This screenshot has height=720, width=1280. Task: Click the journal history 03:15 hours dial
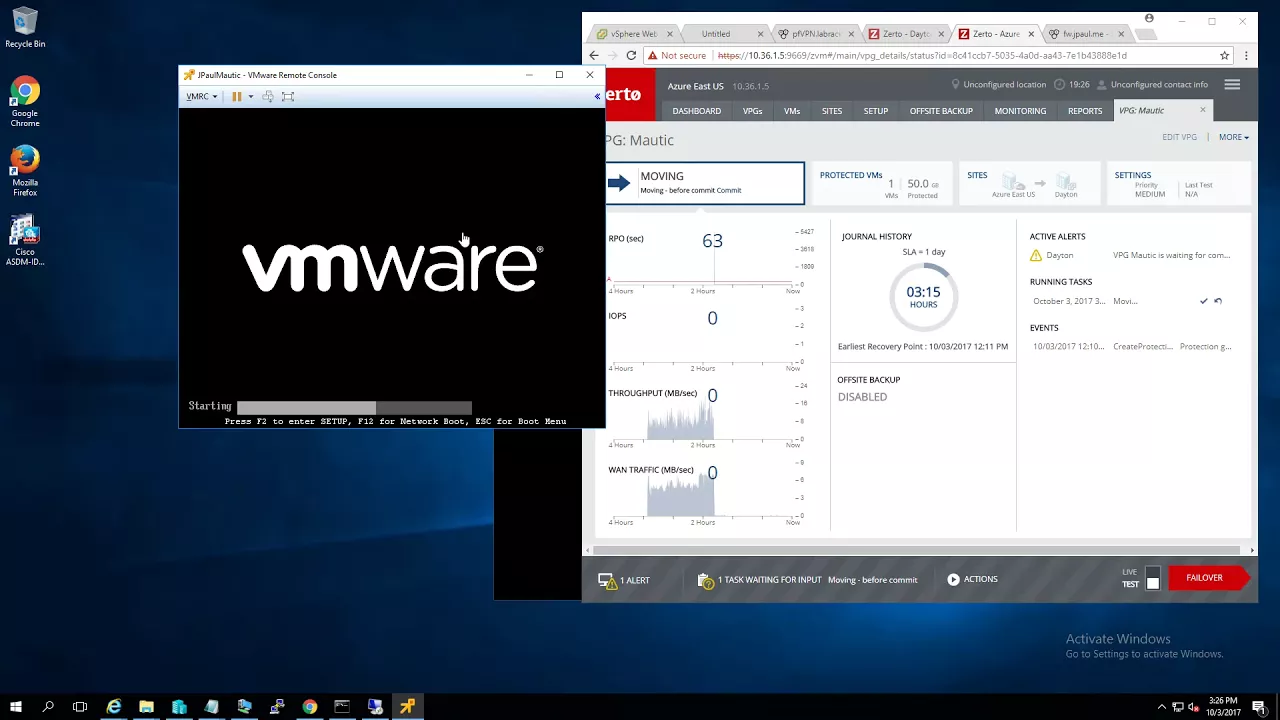coord(923,296)
